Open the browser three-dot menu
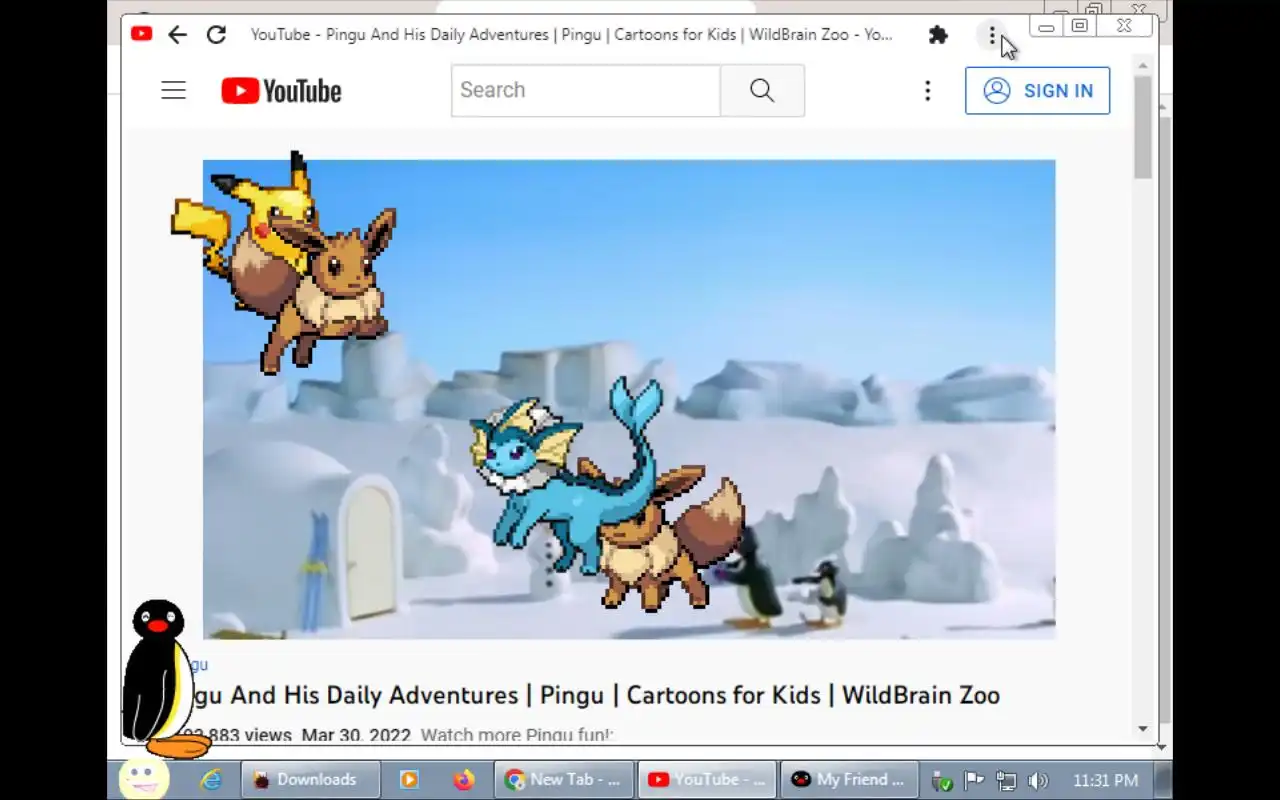1280x800 pixels. coord(992,35)
